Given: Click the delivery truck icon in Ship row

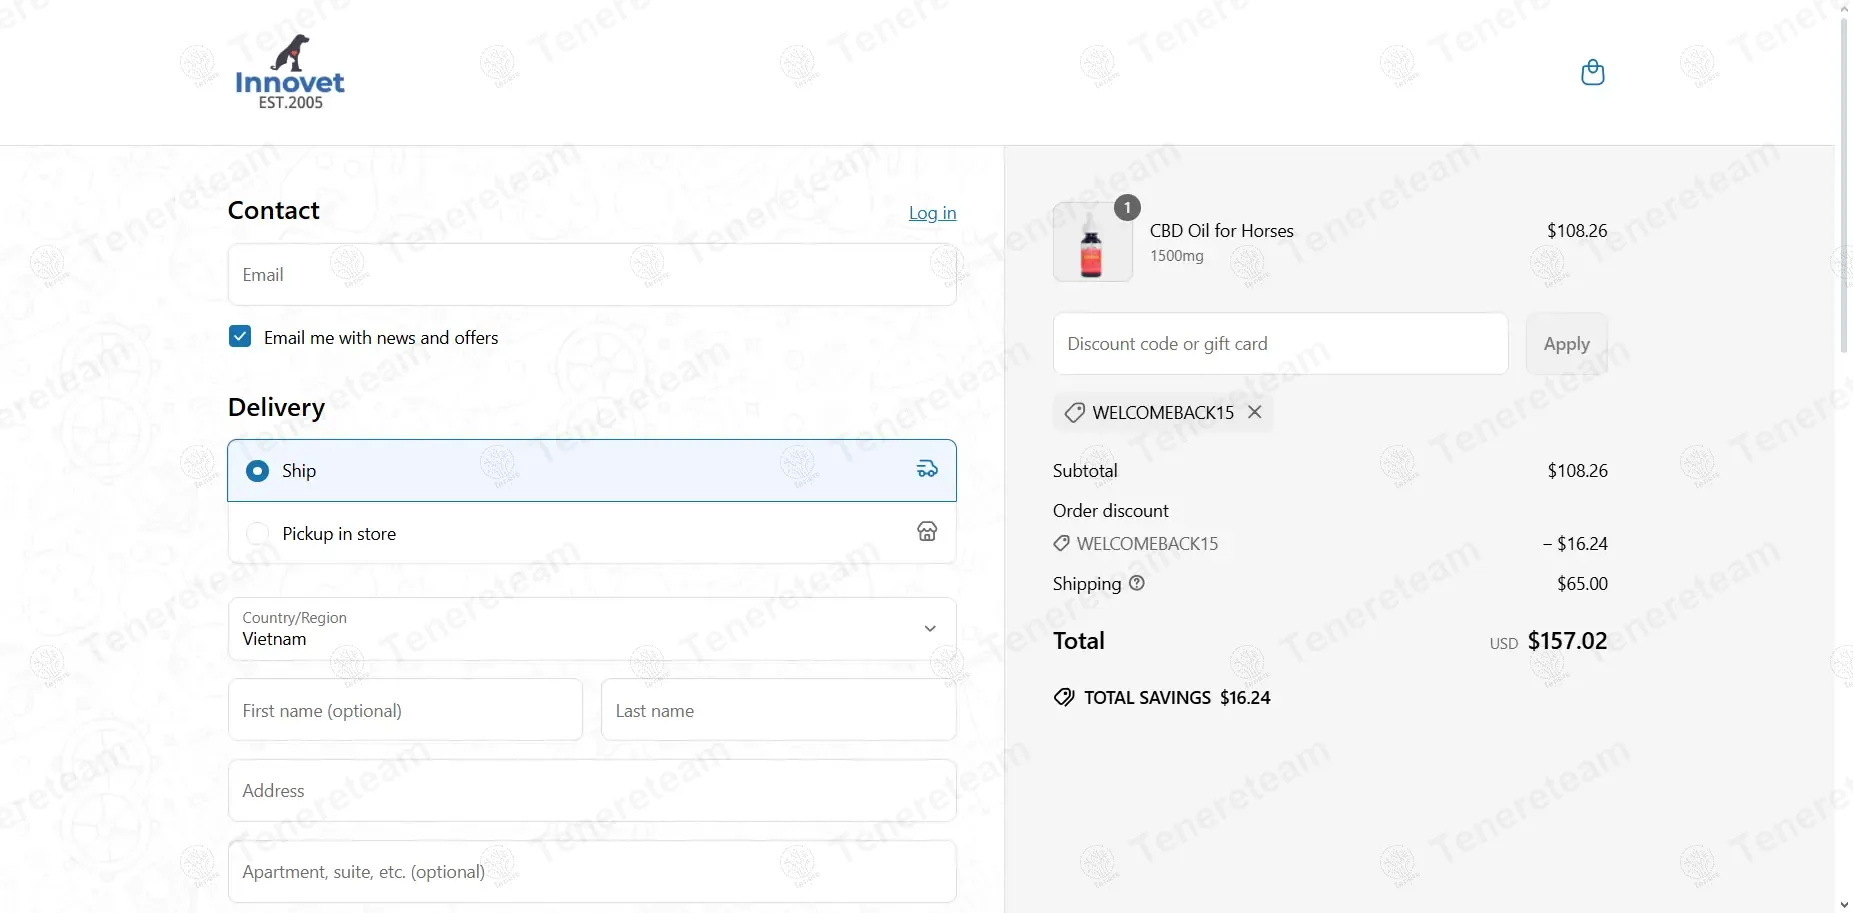Looking at the screenshot, I should (x=927, y=469).
